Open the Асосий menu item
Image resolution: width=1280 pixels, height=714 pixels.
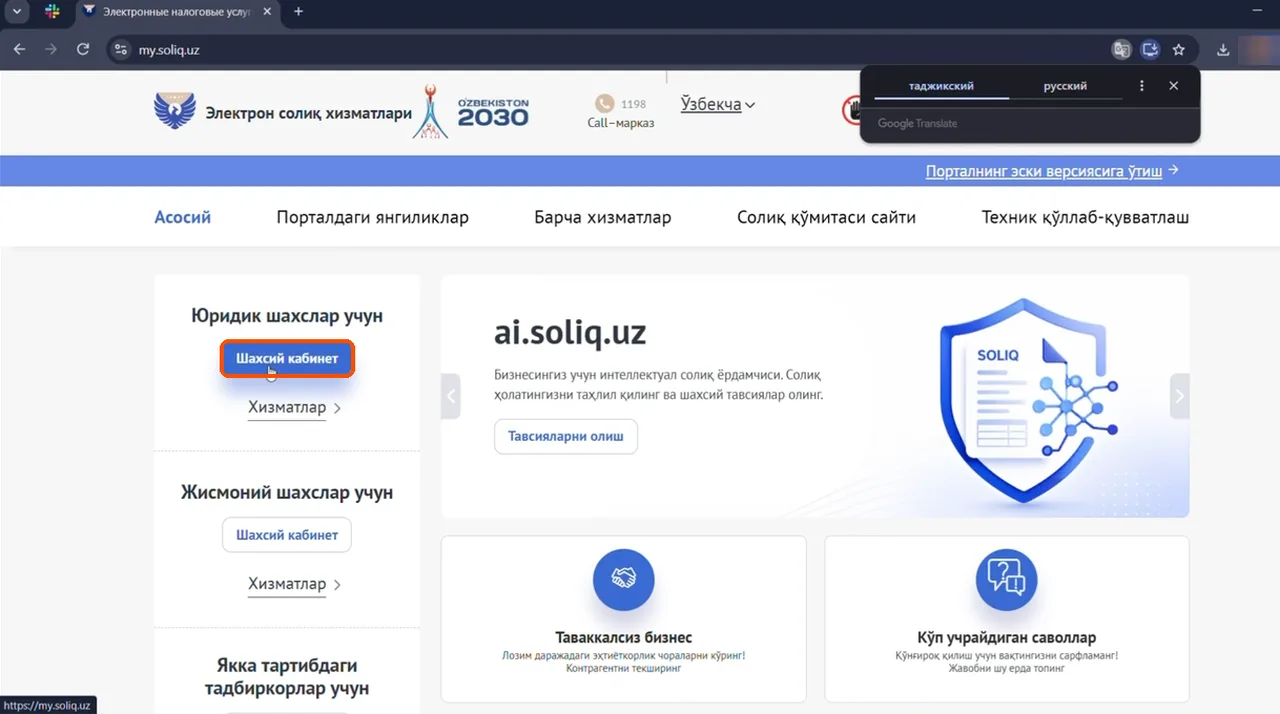point(182,217)
